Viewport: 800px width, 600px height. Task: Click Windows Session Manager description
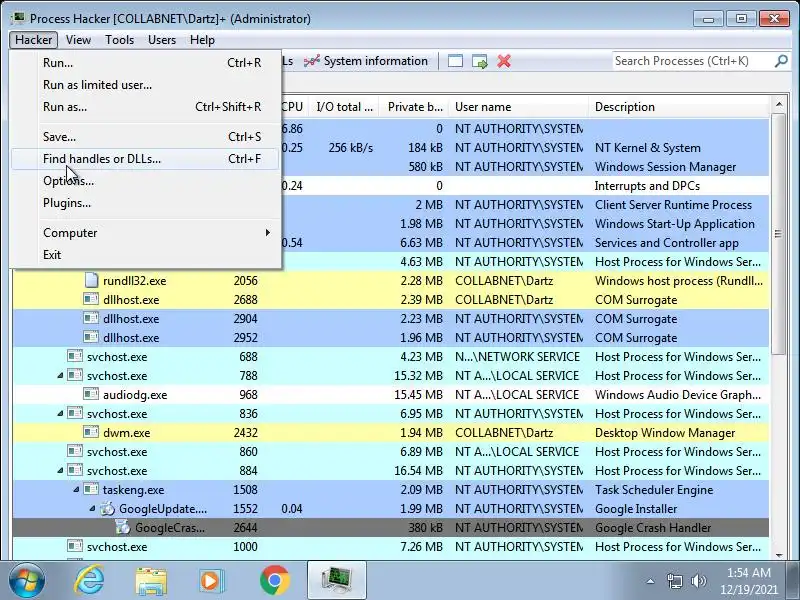665,167
